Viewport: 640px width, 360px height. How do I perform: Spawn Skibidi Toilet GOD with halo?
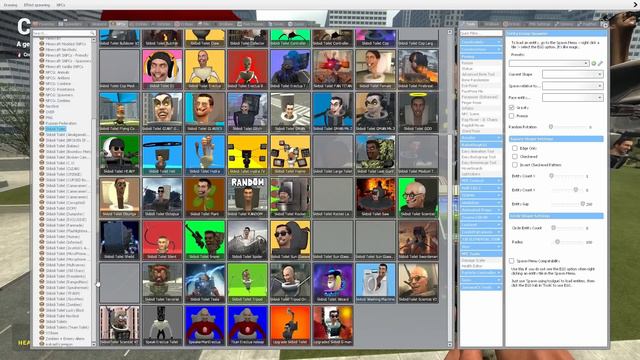pos(418,112)
